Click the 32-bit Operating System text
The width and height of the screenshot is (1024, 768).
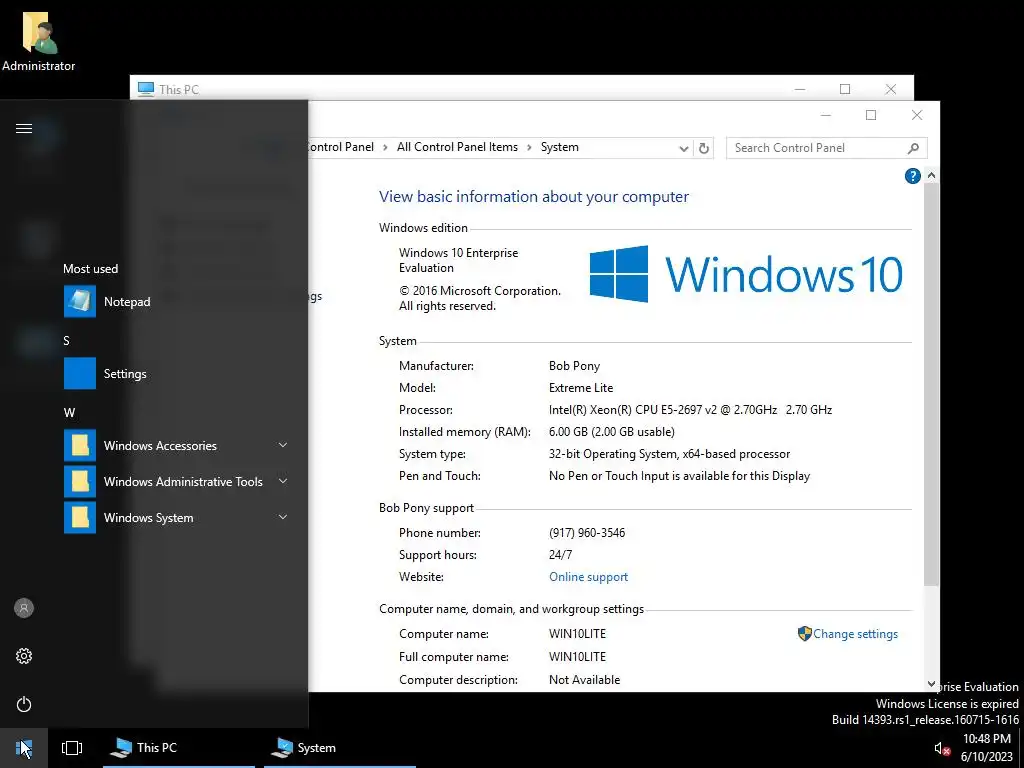(x=669, y=454)
